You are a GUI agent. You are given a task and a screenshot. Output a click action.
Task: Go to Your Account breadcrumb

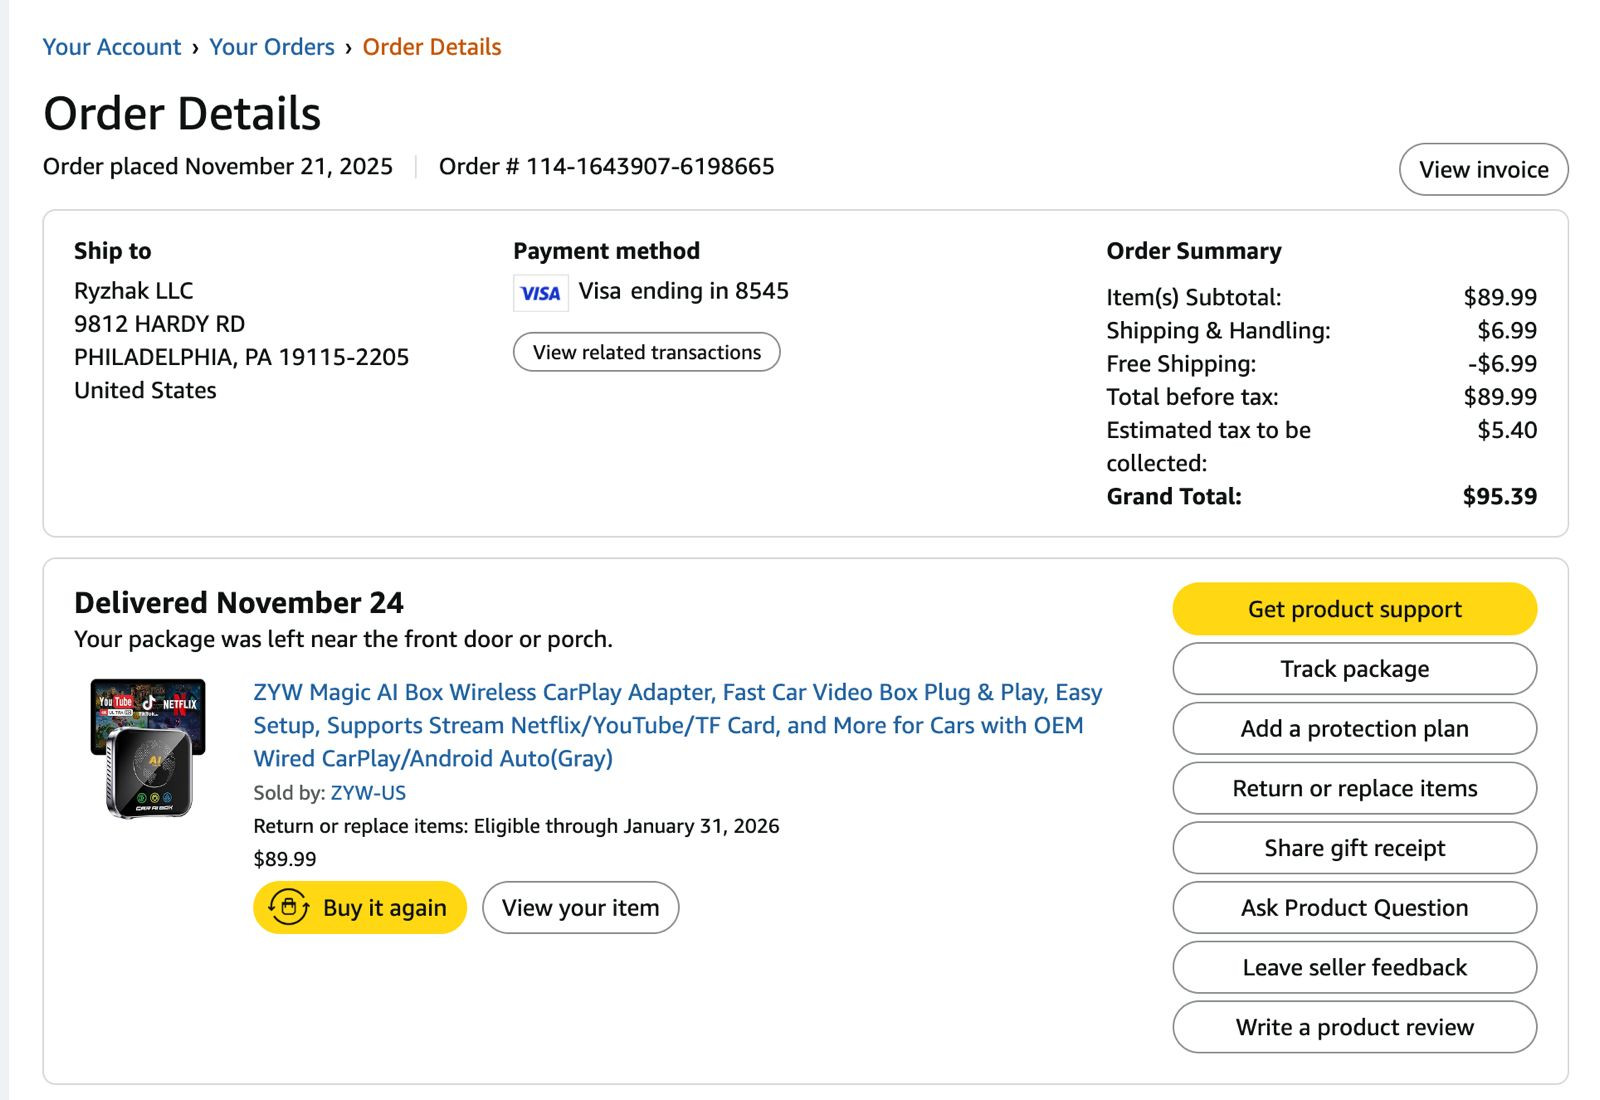(x=112, y=47)
